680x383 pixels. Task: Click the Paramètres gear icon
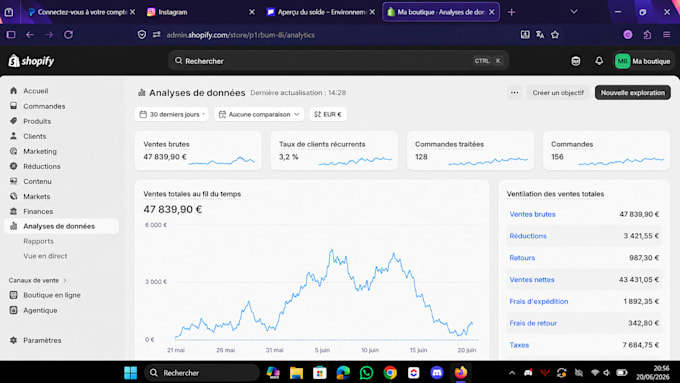click(x=13, y=340)
